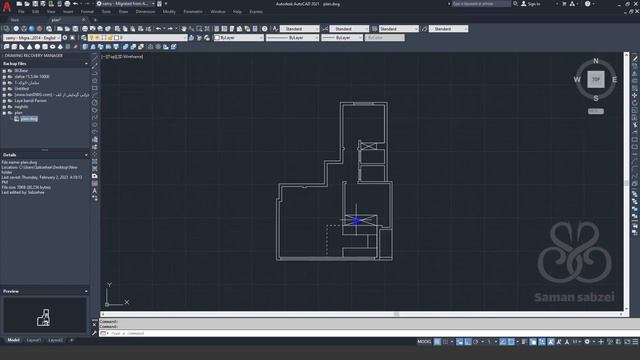Screen dimensions: 640x360
Task: Click the horizontal scrollbar below the drawing
Action: pos(362,314)
